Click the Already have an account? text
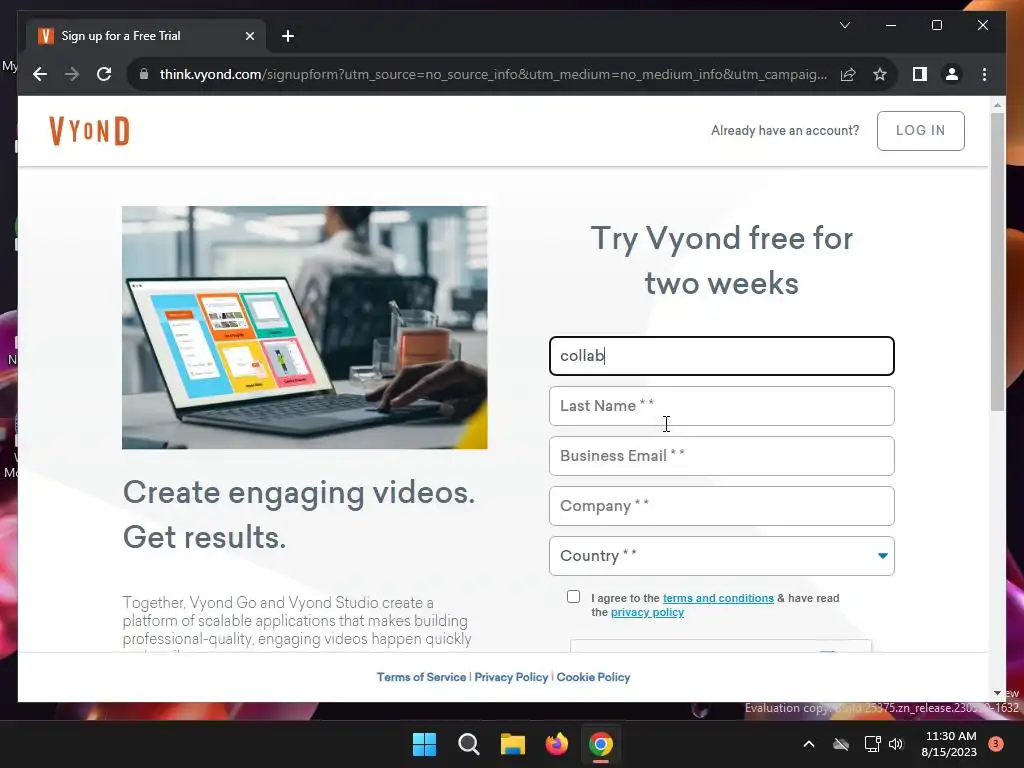The height and width of the screenshot is (768, 1024). (x=785, y=131)
